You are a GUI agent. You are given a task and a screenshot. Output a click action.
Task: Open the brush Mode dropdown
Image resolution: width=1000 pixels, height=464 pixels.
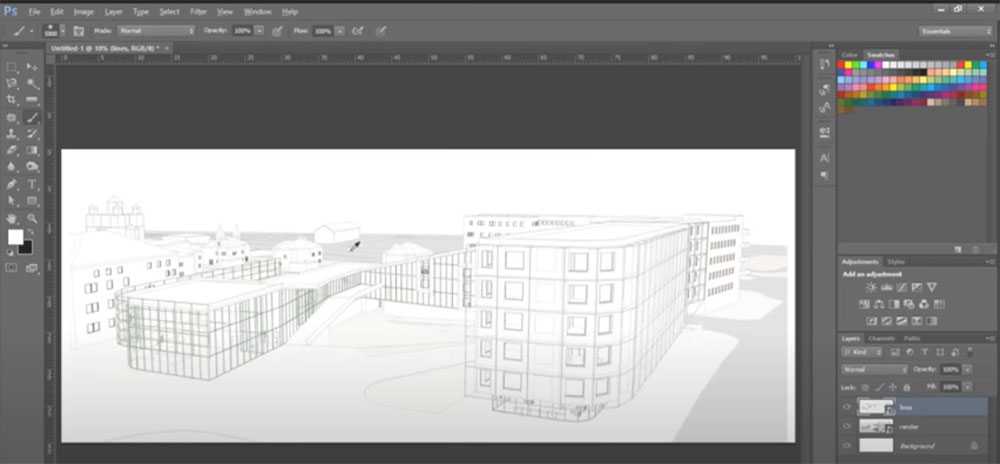155,31
